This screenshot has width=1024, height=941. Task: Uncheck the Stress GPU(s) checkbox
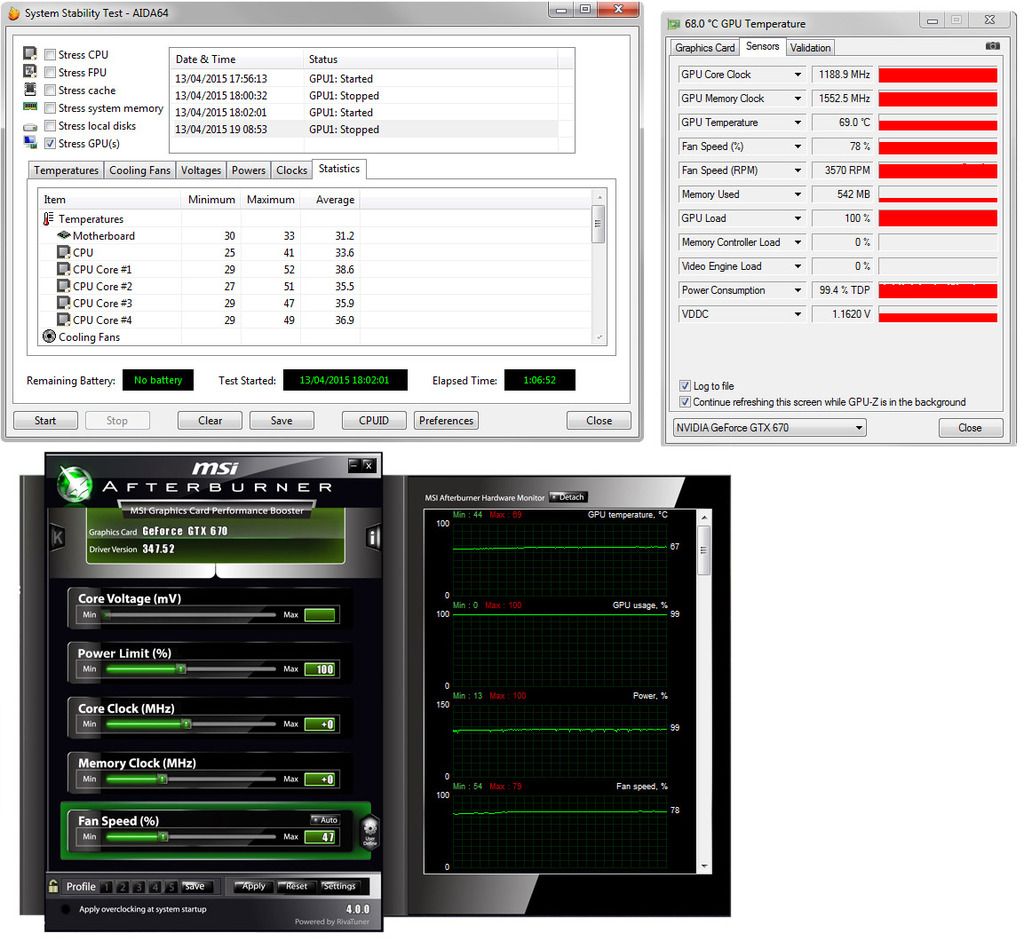pos(50,144)
